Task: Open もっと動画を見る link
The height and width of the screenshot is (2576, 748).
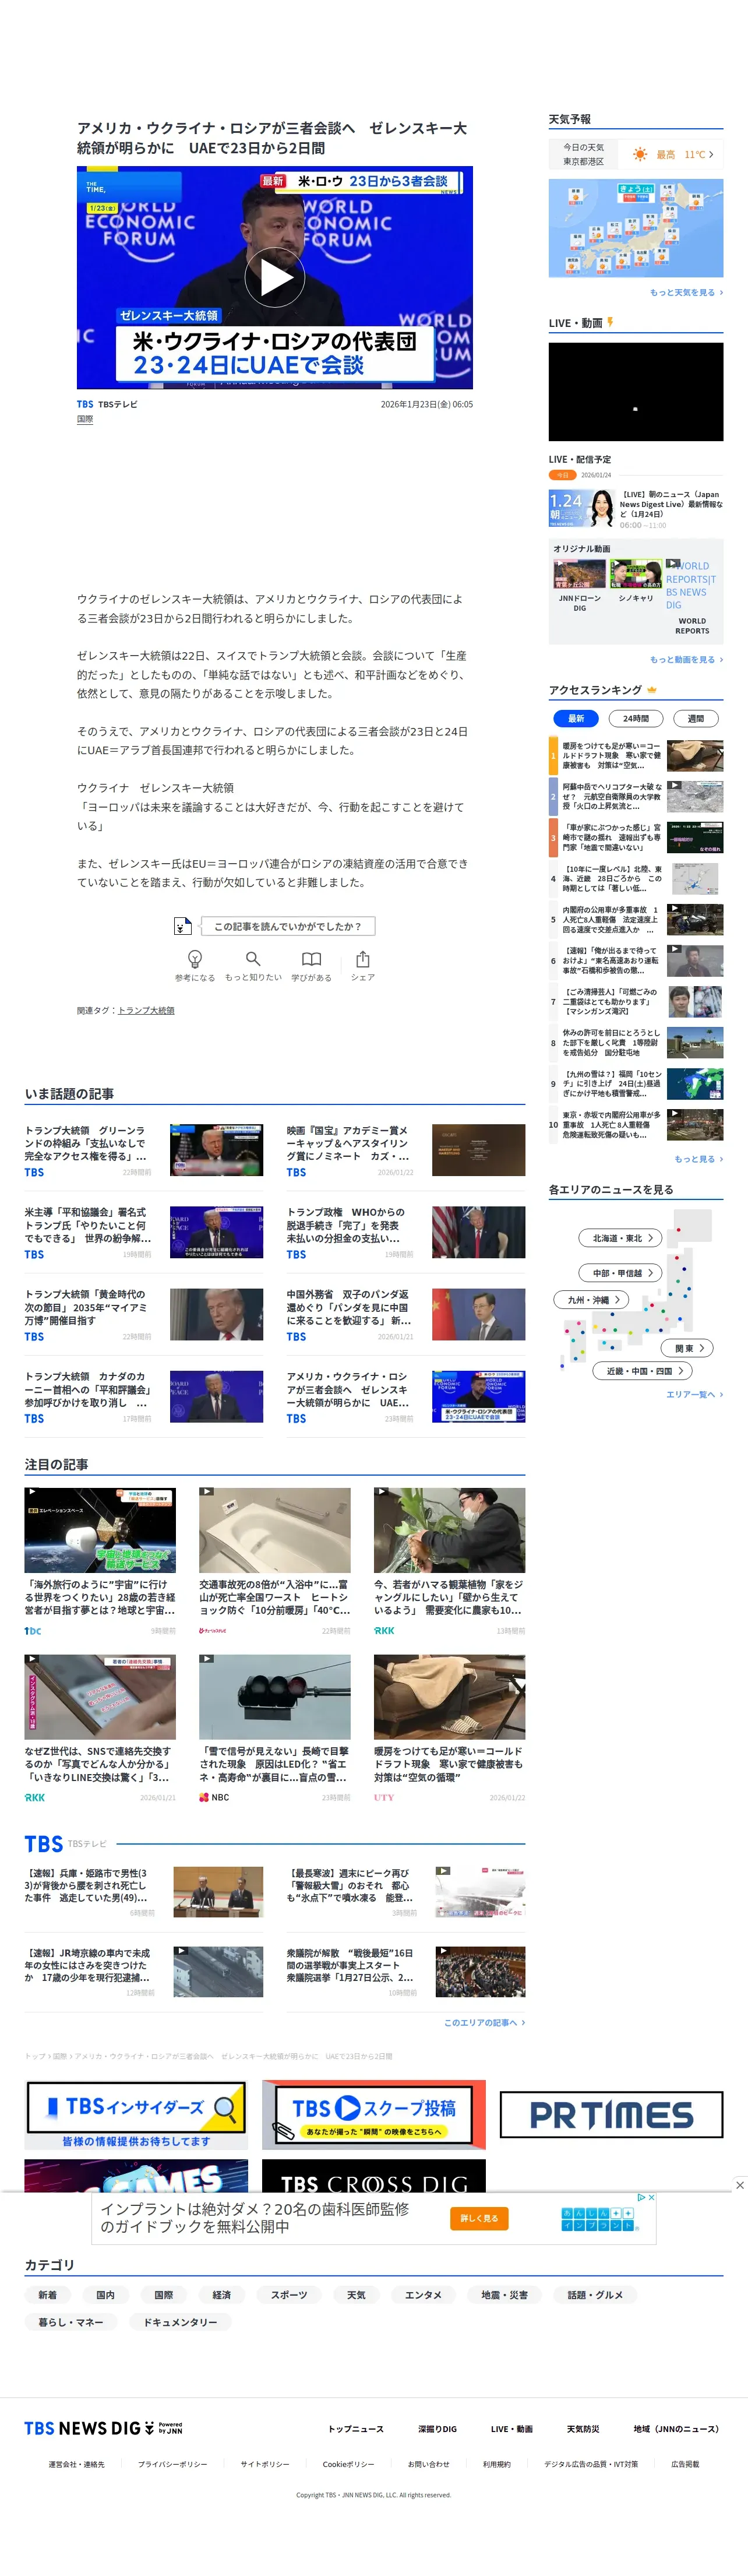Action: click(x=686, y=659)
